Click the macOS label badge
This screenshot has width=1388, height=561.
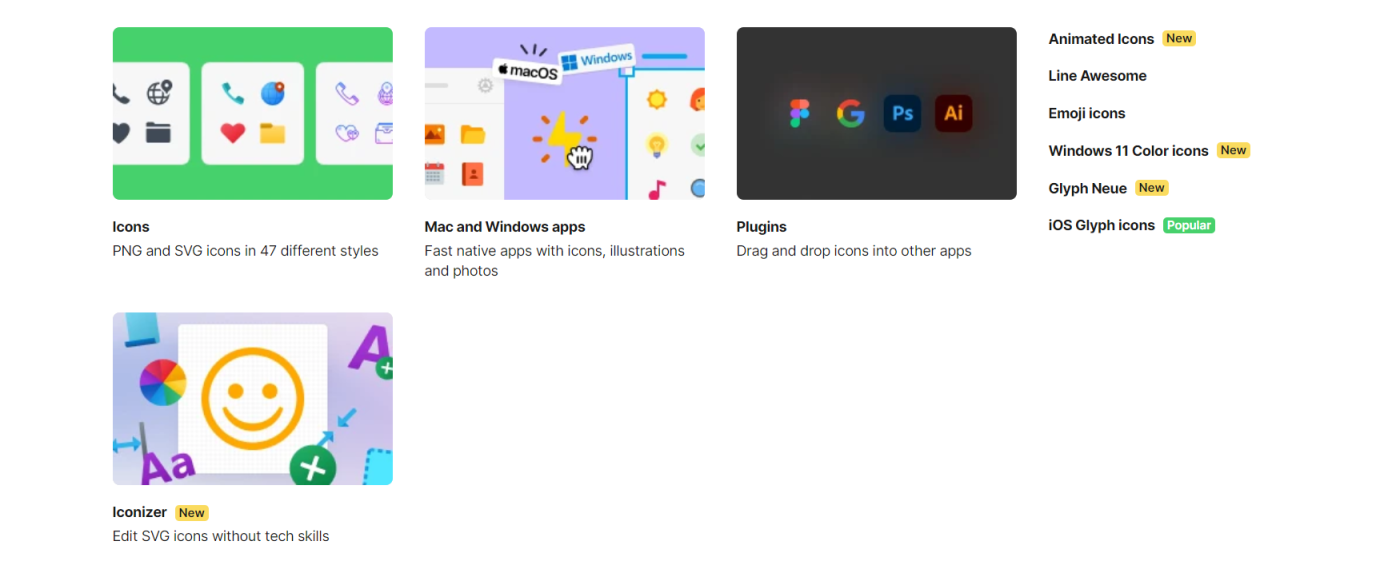pyautogui.click(x=527, y=71)
